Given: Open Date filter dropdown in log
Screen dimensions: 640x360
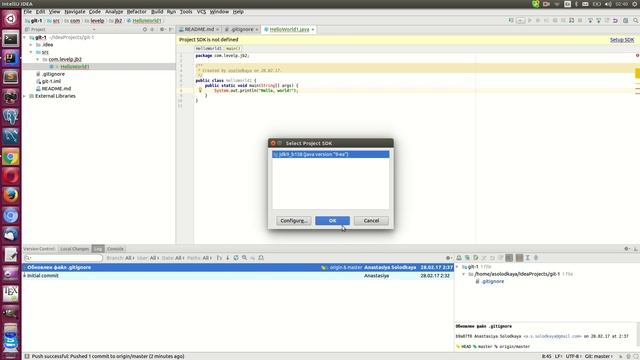Looking at the screenshot, I should pyautogui.click(x=173, y=258).
